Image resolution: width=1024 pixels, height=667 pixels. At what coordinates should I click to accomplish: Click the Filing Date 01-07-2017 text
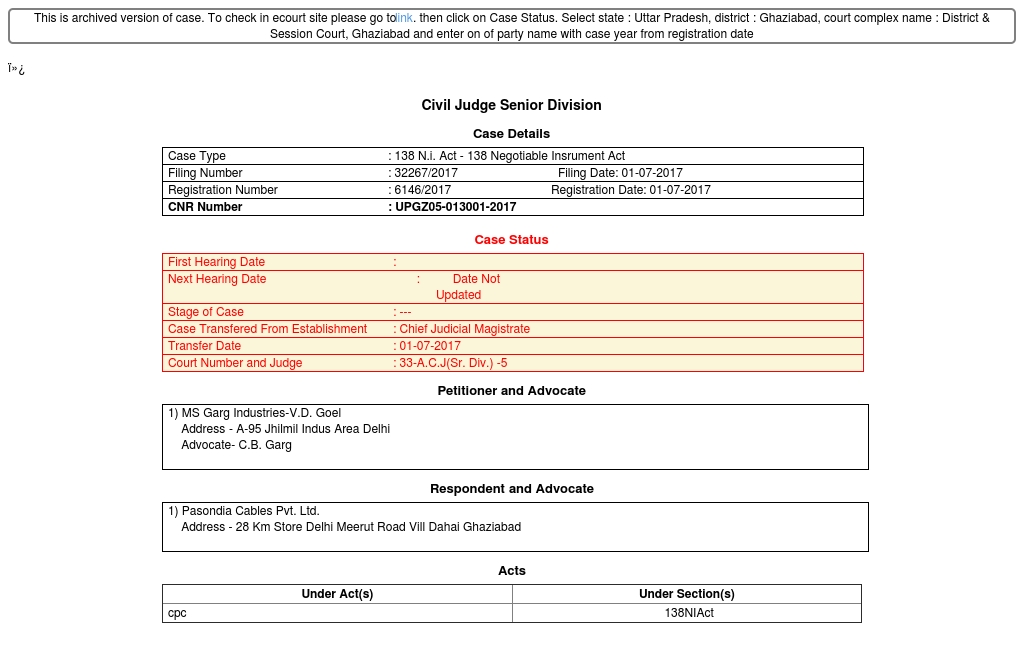click(620, 173)
